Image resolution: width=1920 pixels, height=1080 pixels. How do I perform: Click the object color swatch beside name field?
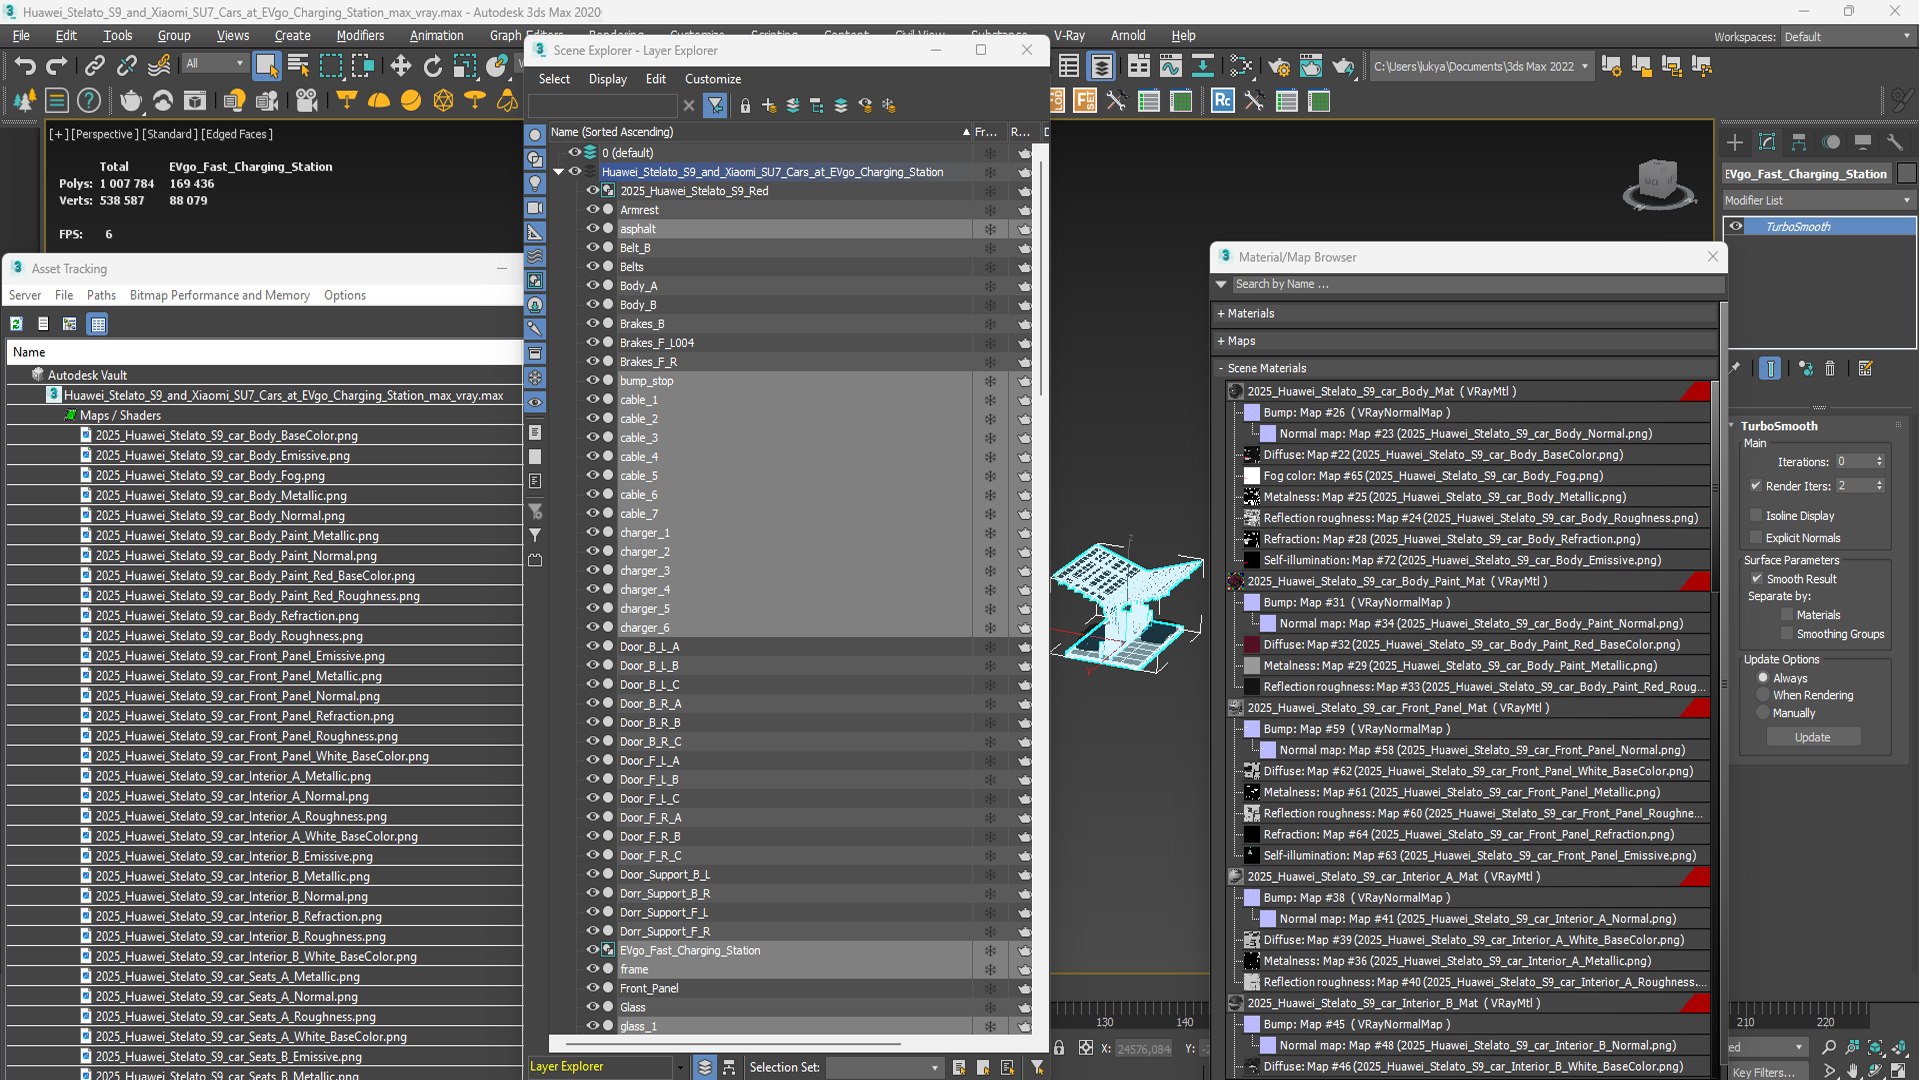click(x=1907, y=174)
